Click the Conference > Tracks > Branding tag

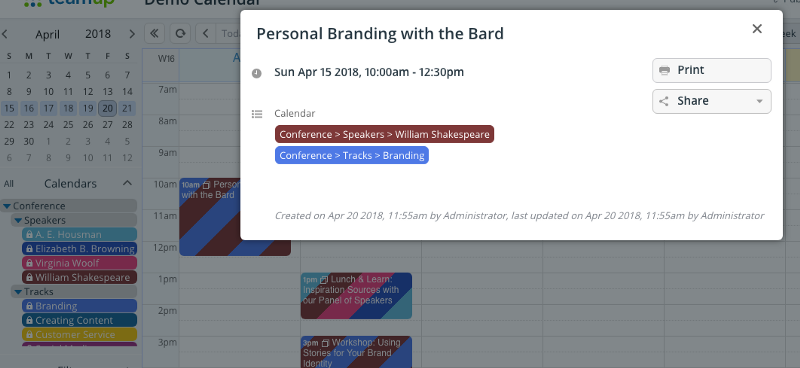[352, 155]
